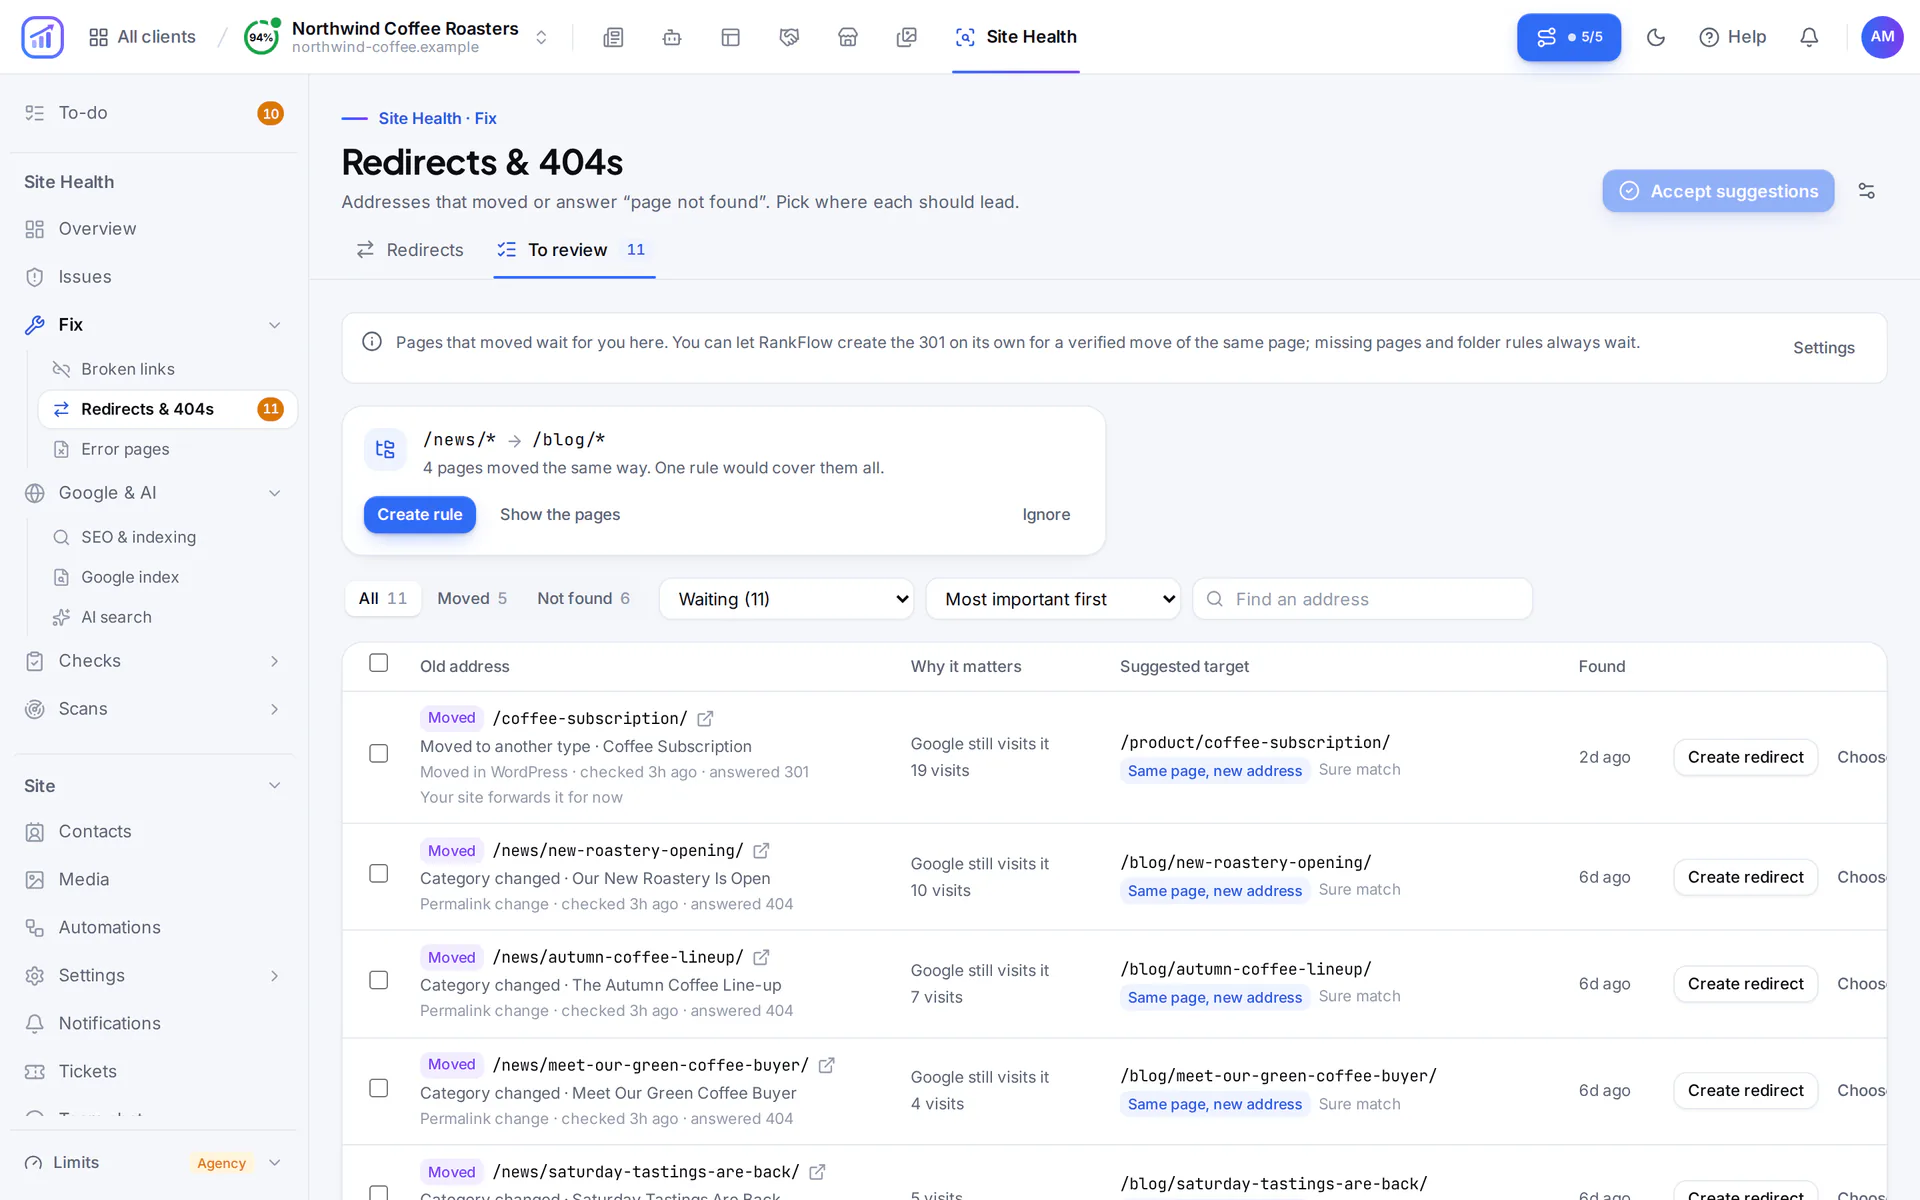Open the AM user avatar
Screen dimensions: 1920x1200
(x=1882, y=37)
